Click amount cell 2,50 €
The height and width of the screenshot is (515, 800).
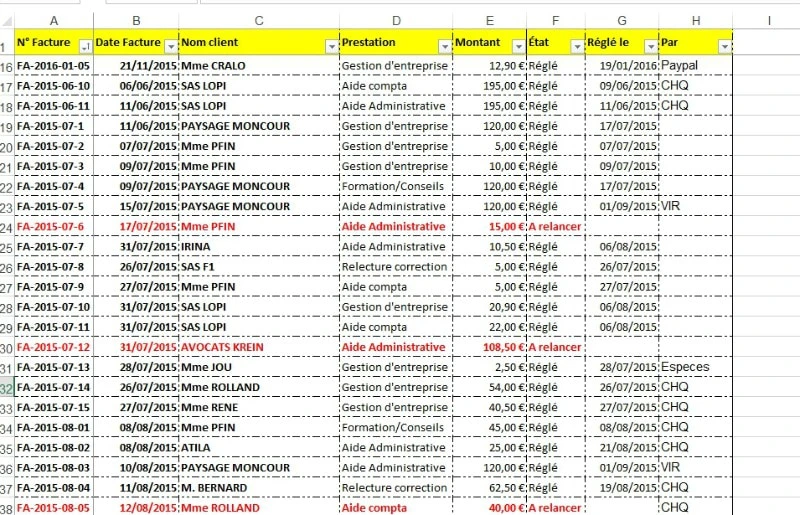(x=489, y=367)
